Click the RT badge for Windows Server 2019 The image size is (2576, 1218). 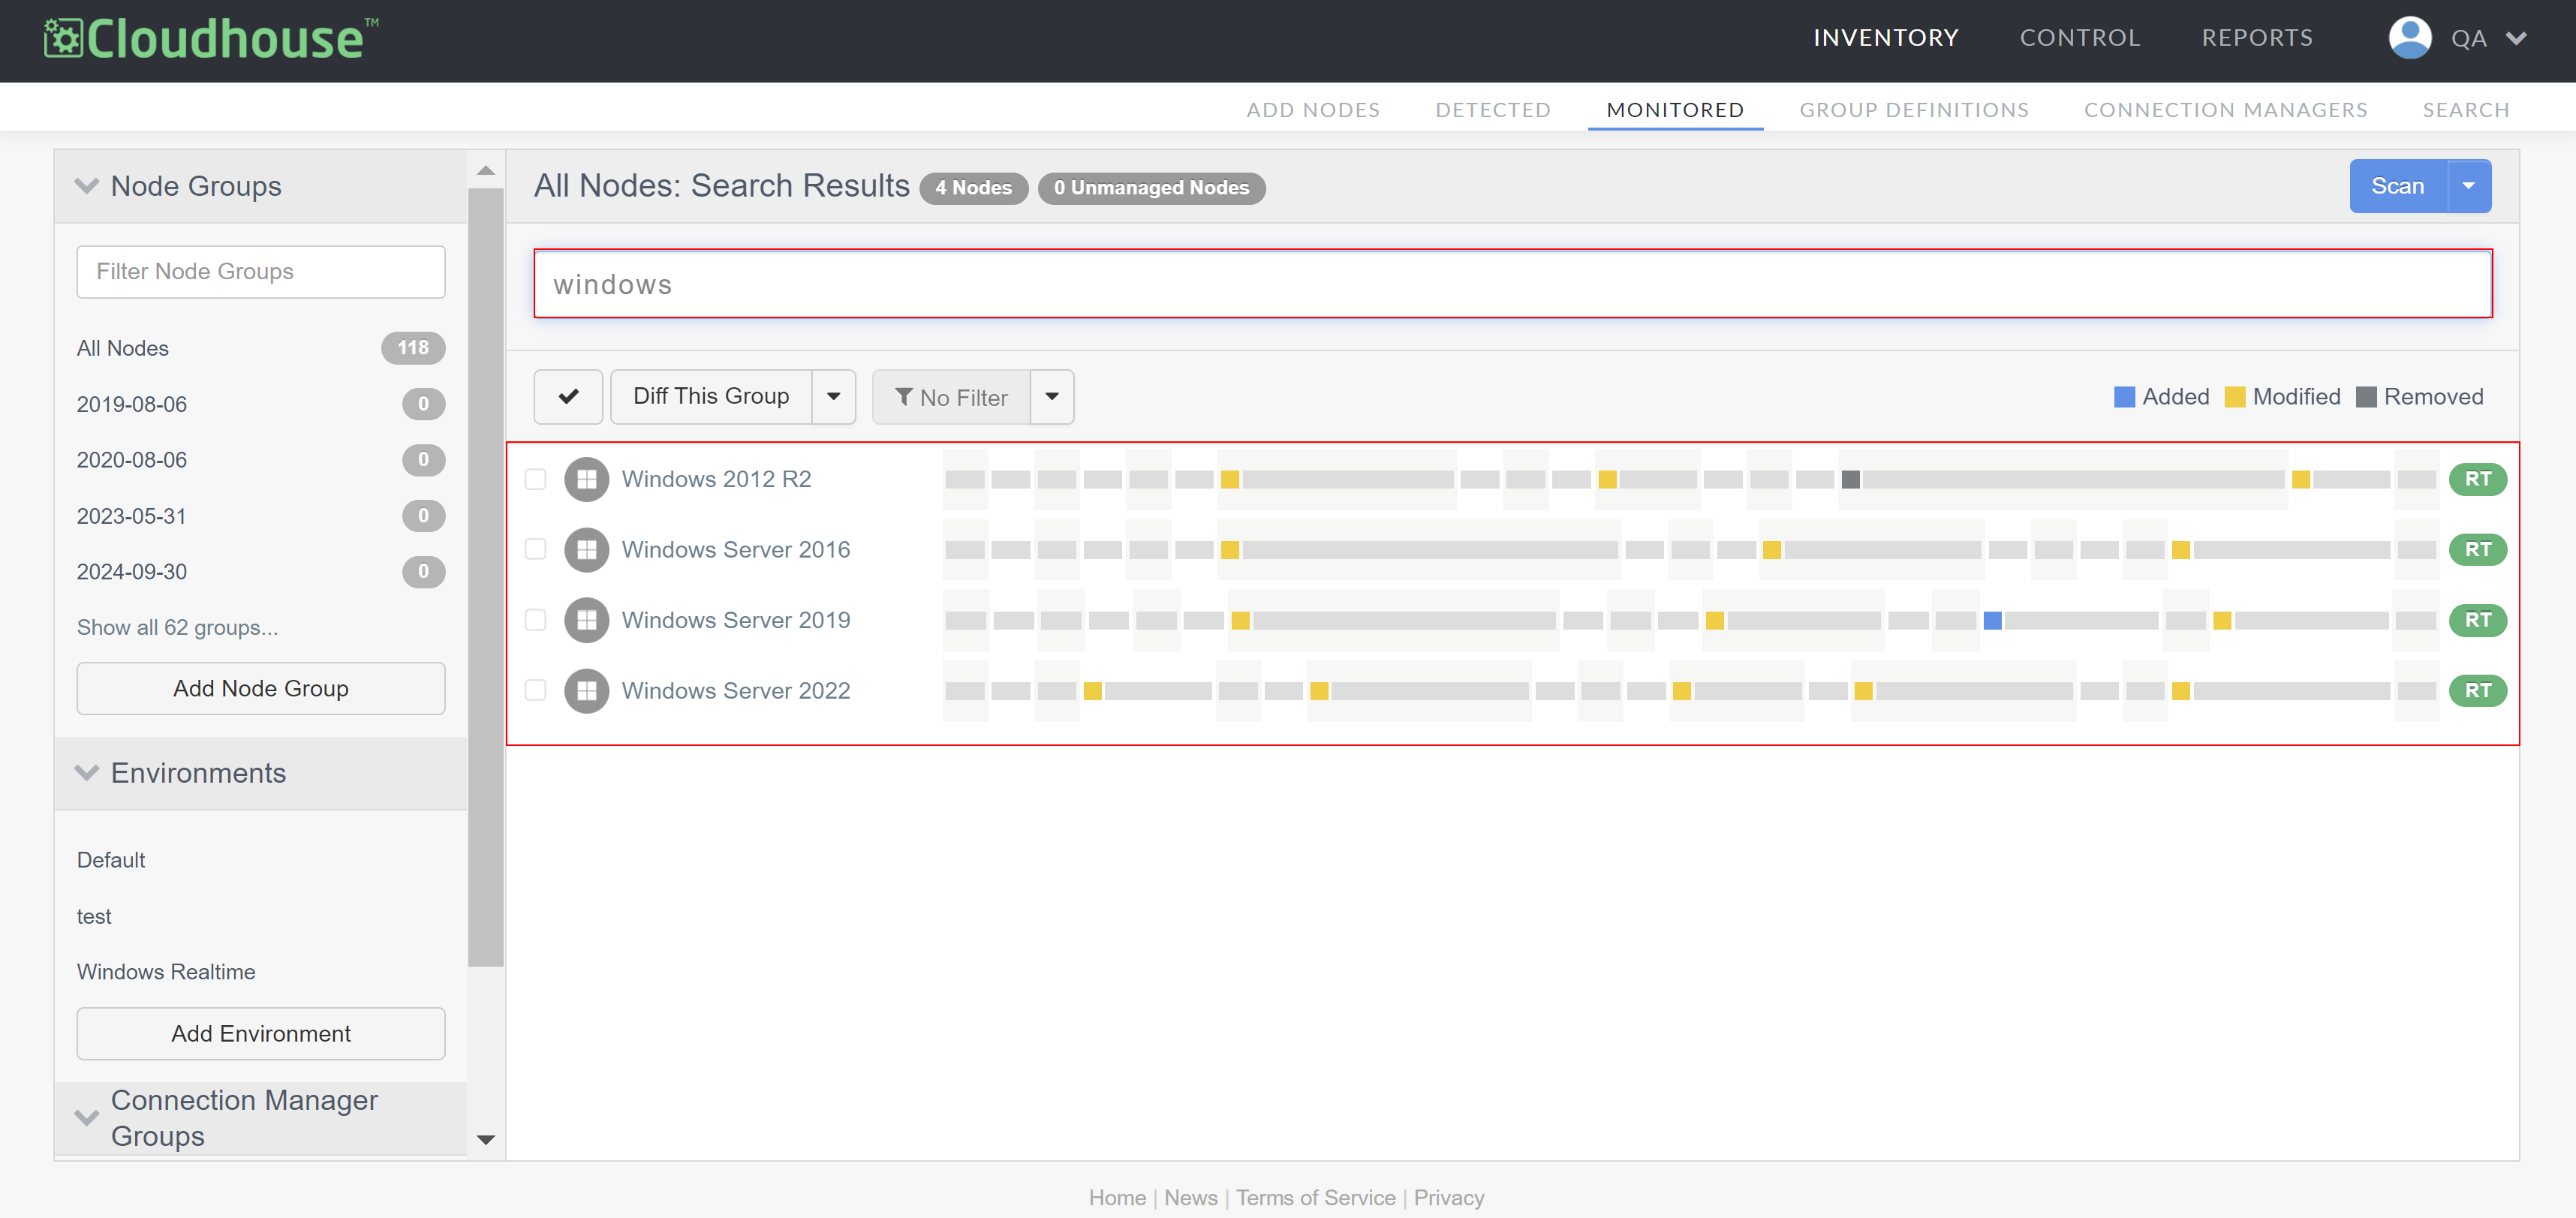(2477, 620)
